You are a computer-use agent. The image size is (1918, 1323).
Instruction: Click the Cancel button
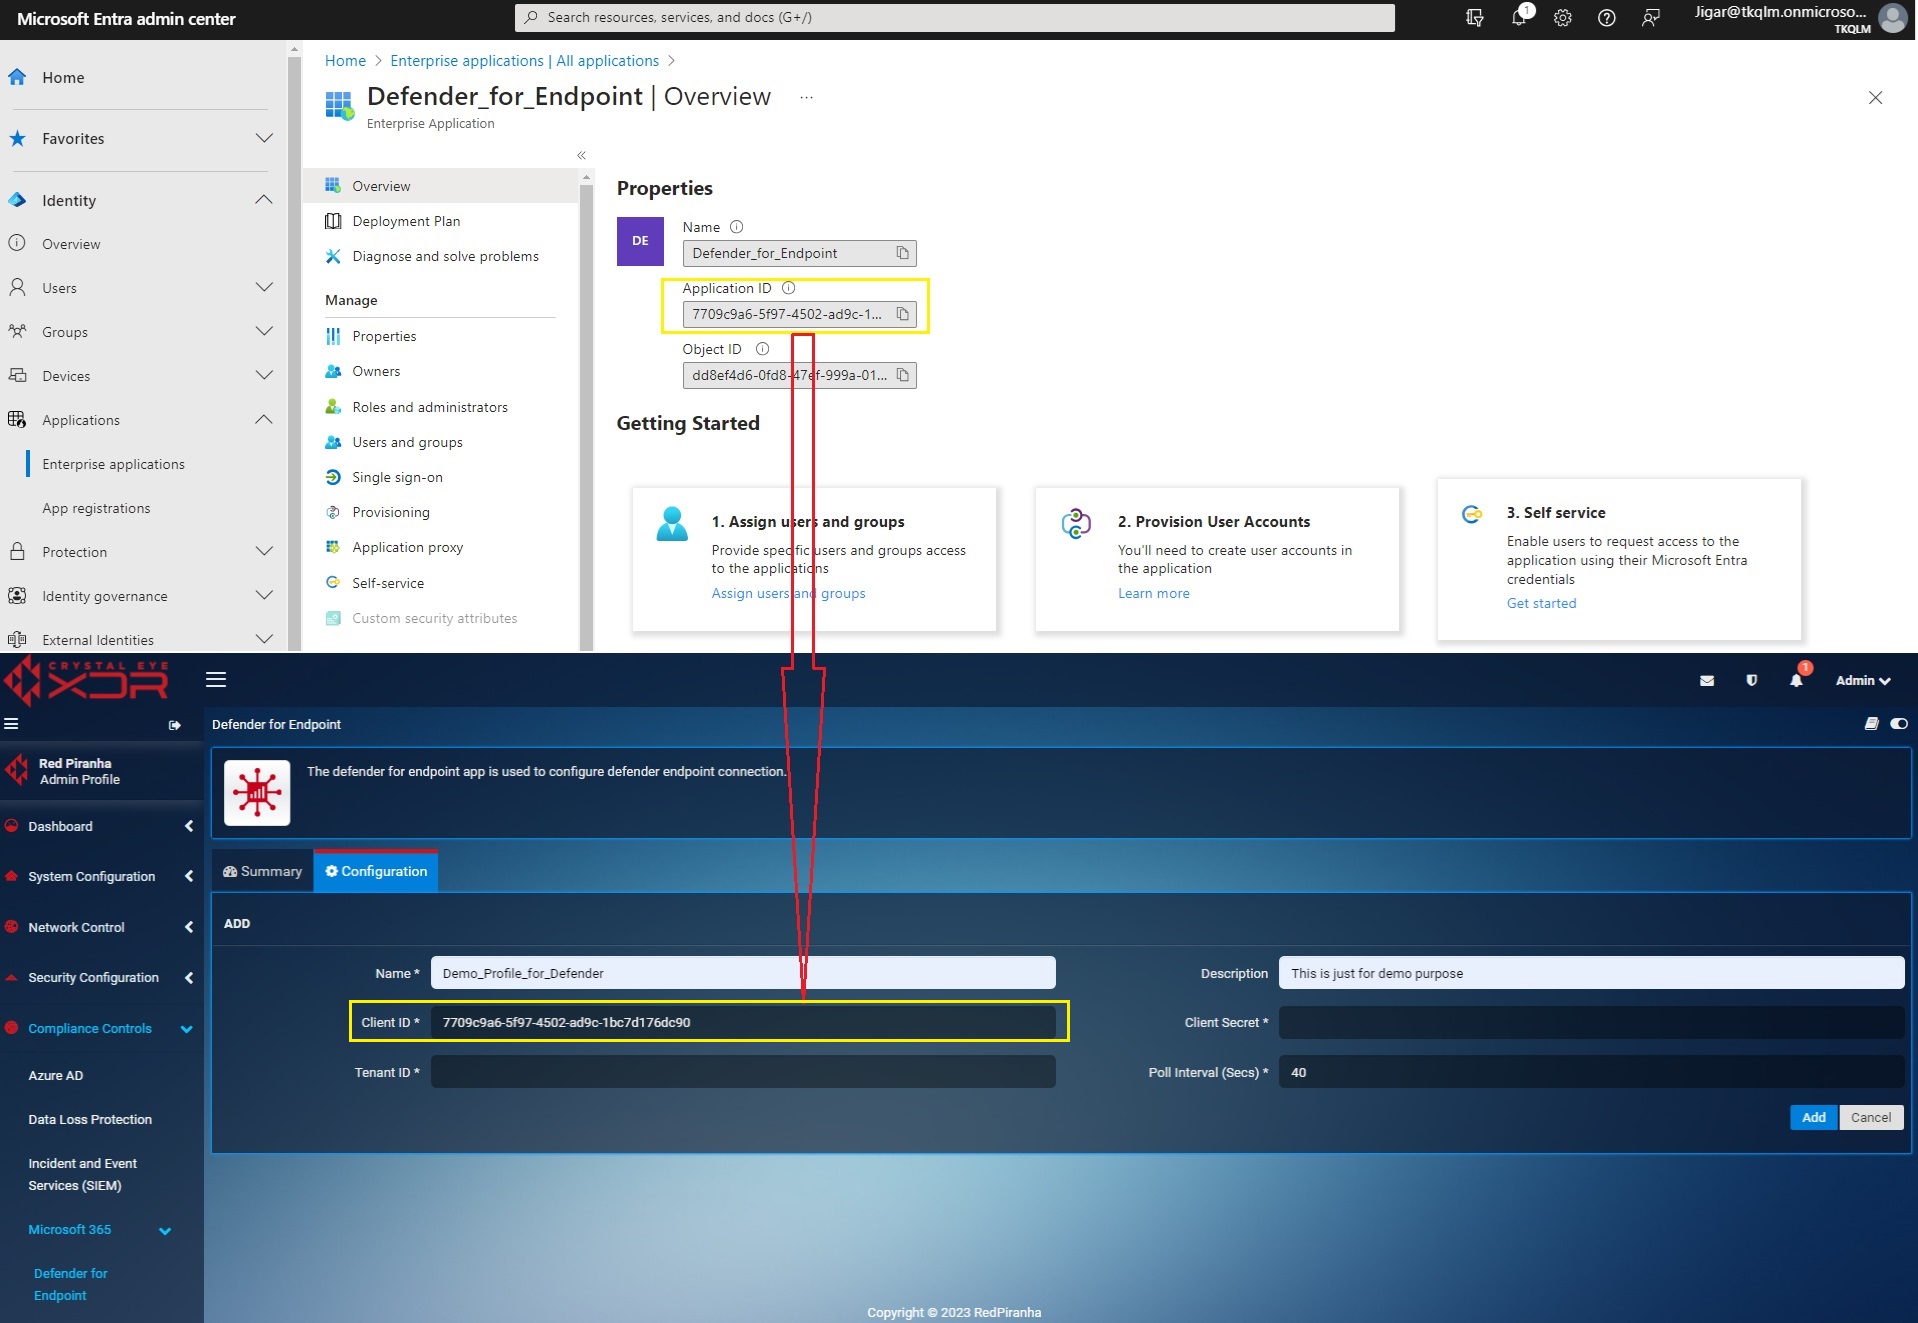[x=1870, y=1118]
